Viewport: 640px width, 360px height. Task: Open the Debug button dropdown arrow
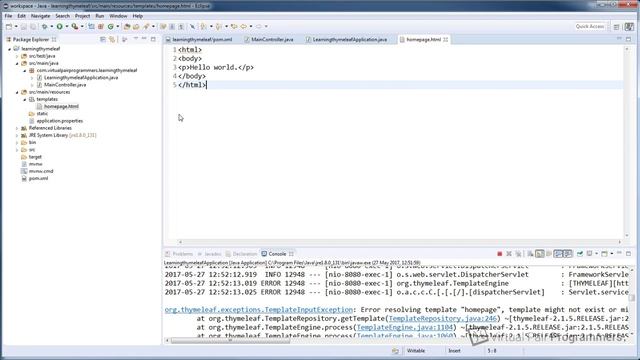[x=51, y=27]
